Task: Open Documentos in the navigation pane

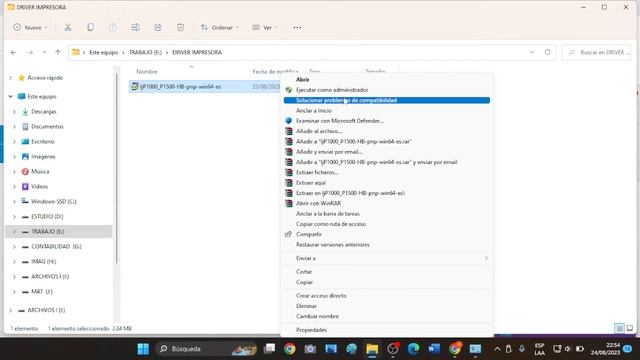Action: click(x=47, y=127)
